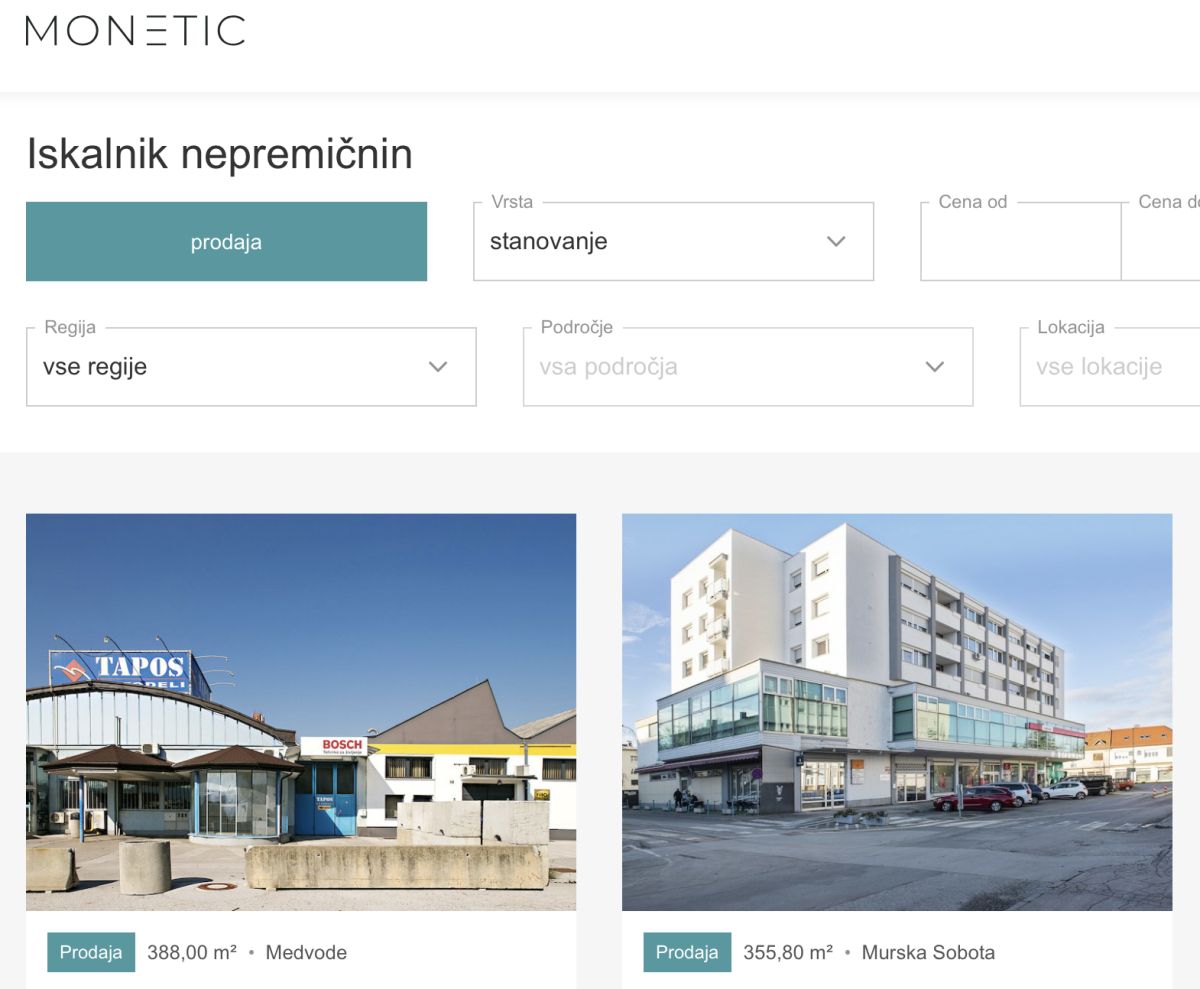Click the 388,00 m² area label
Image resolution: width=1200 pixels, height=989 pixels.
coord(192,953)
